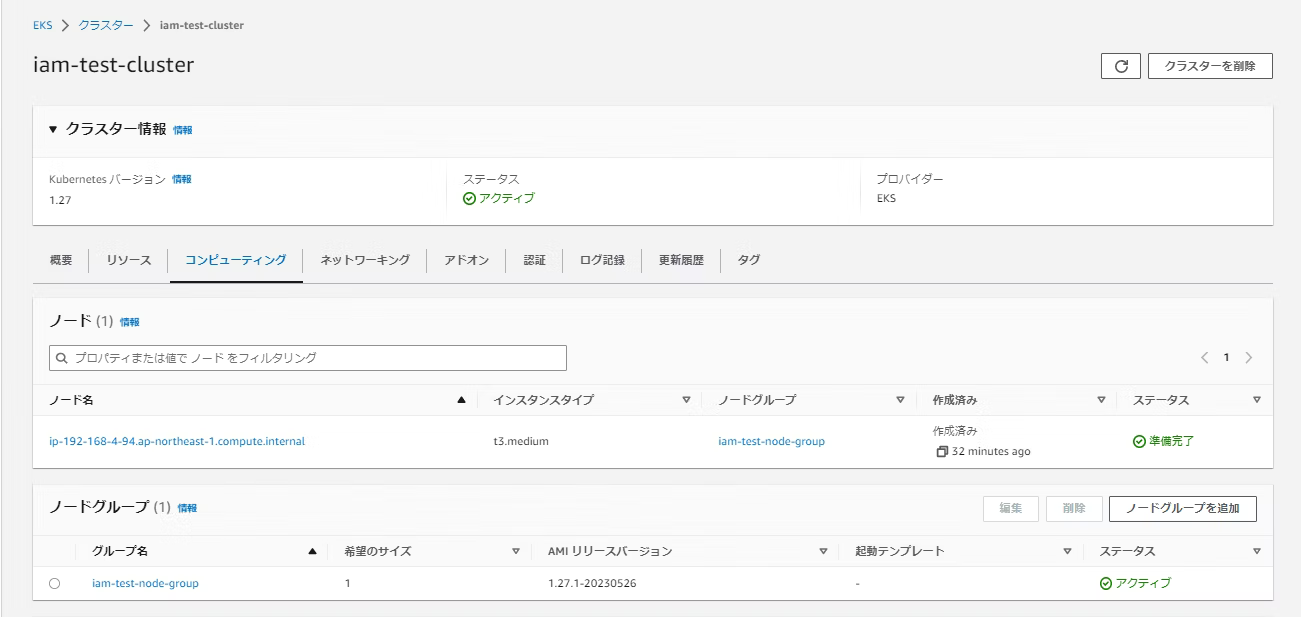
Task: Click the ノードグループを追加 button
Action: click(x=1182, y=508)
